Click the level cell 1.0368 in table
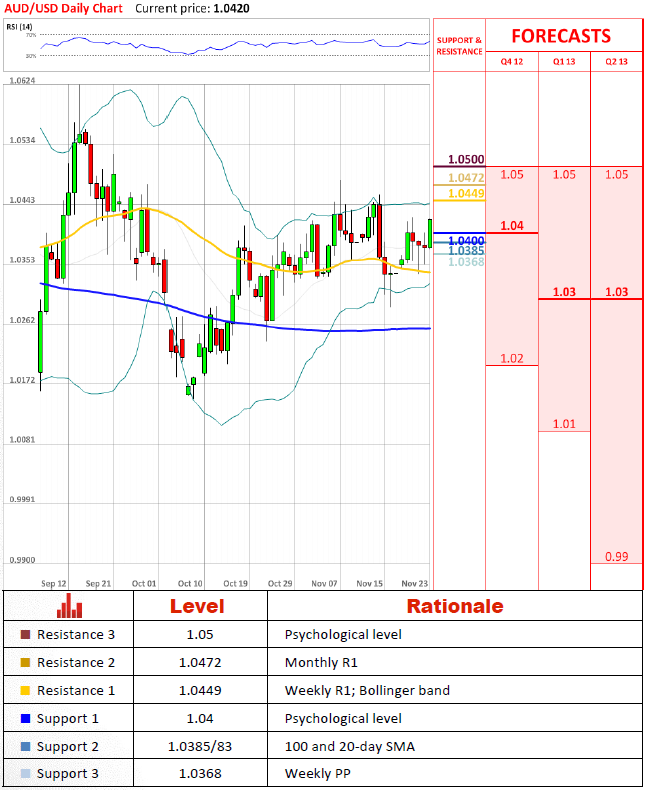The height and width of the screenshot is (790, 648). [200, 773]
